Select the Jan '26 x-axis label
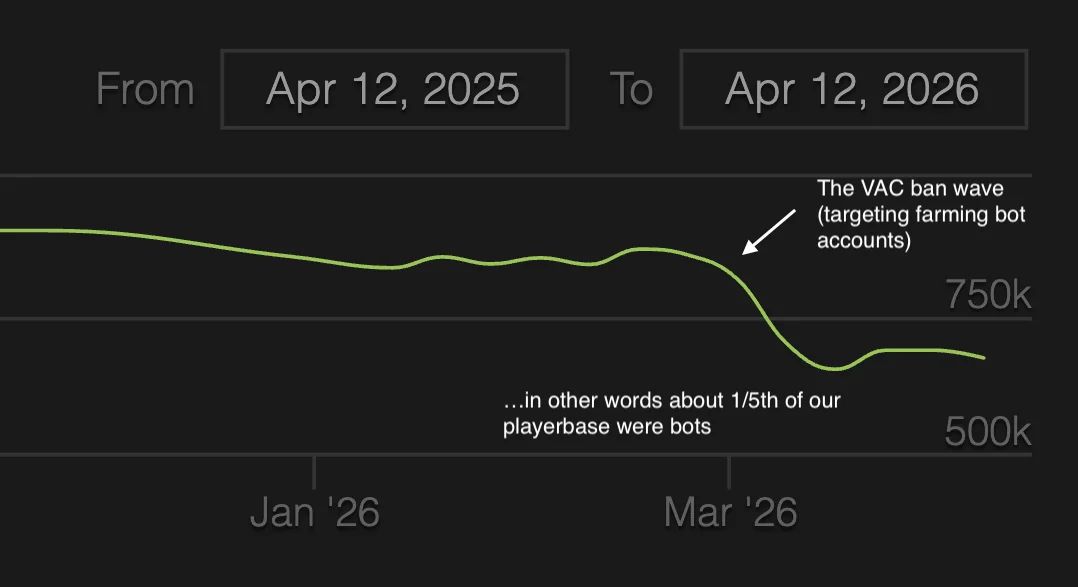 click(x=315, y=513)
